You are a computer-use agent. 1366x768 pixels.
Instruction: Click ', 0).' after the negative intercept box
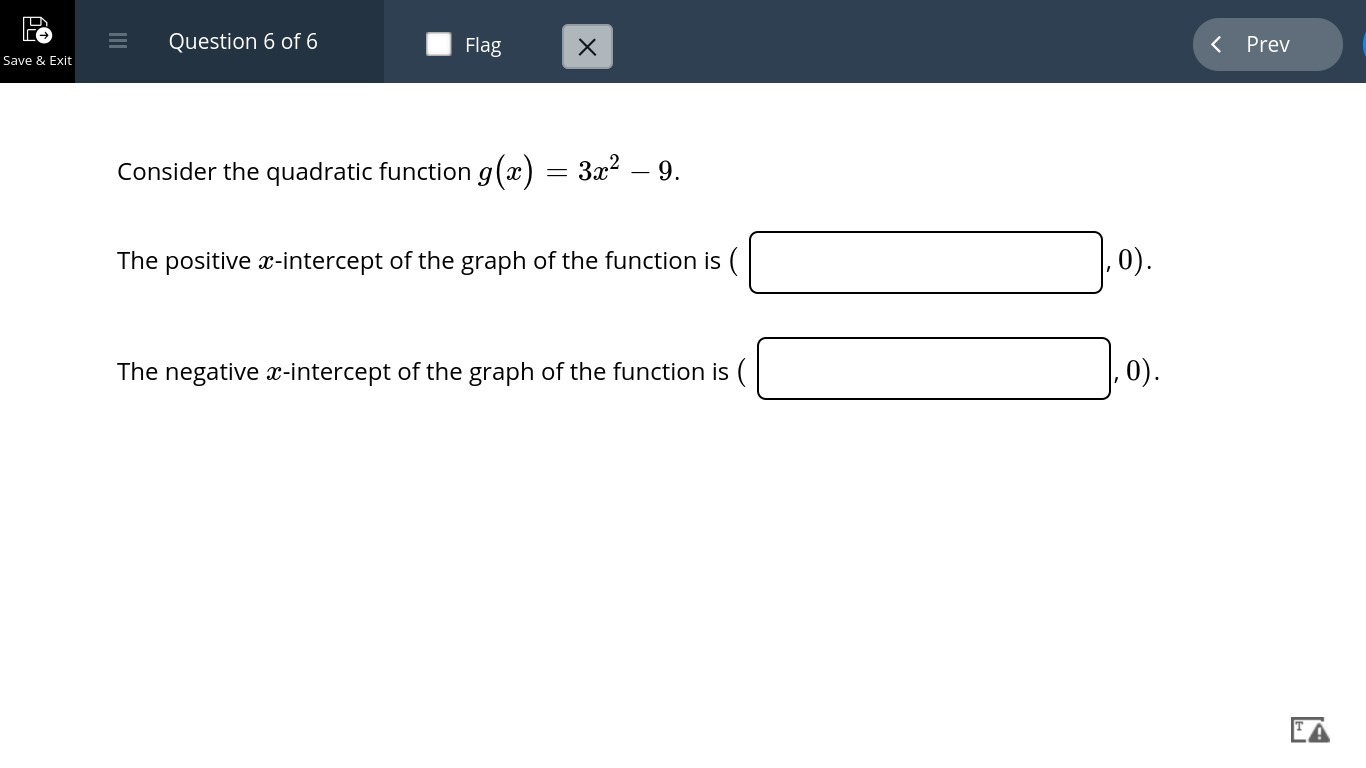click(x=1137, y=371)
